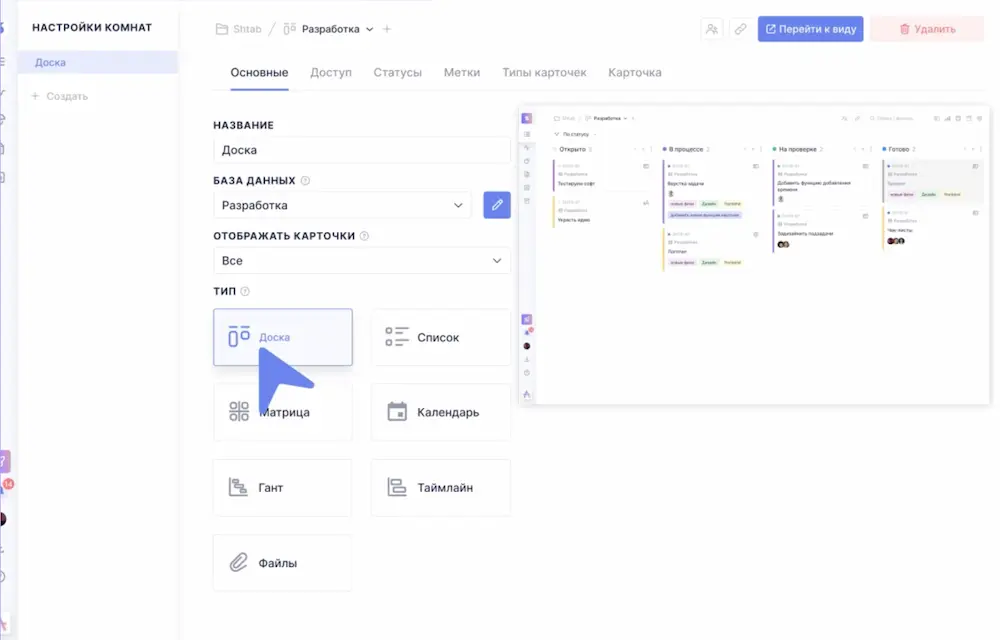Switch to the Статусы tab
Viewport: 1000px width, 640px height.
397,72
